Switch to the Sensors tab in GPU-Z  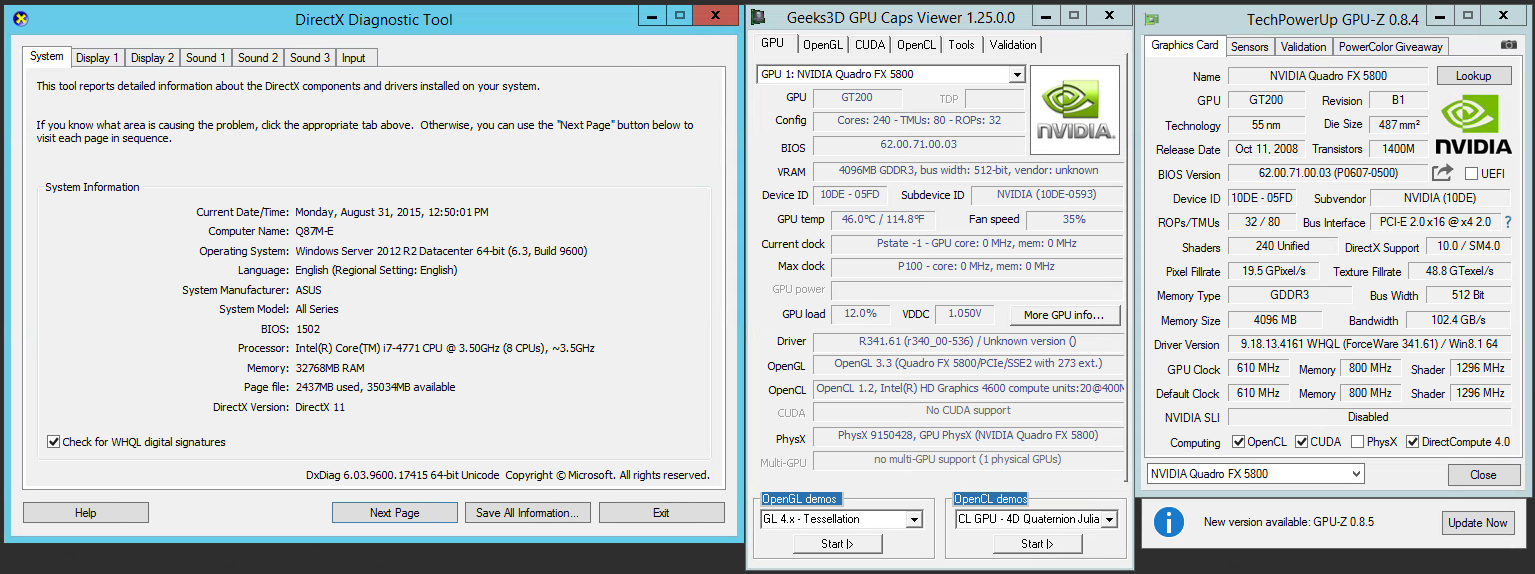pos(1250,47)
